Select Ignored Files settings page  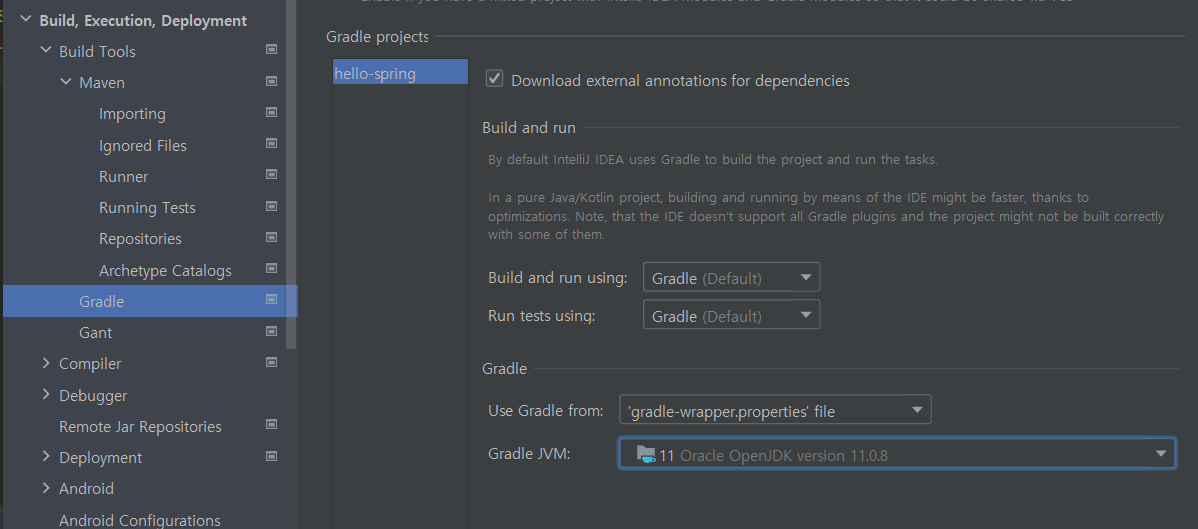(143, 145)
